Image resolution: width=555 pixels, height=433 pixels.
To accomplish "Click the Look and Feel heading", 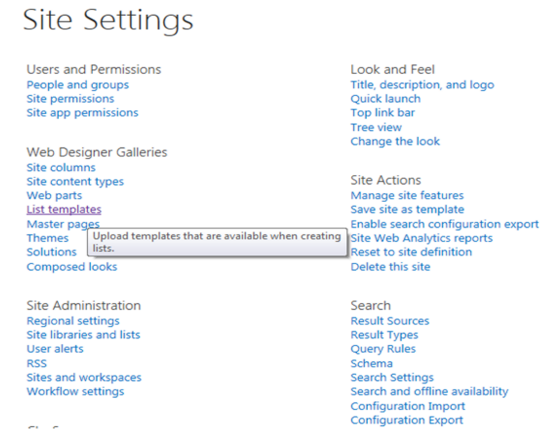I will click(393, 69).
